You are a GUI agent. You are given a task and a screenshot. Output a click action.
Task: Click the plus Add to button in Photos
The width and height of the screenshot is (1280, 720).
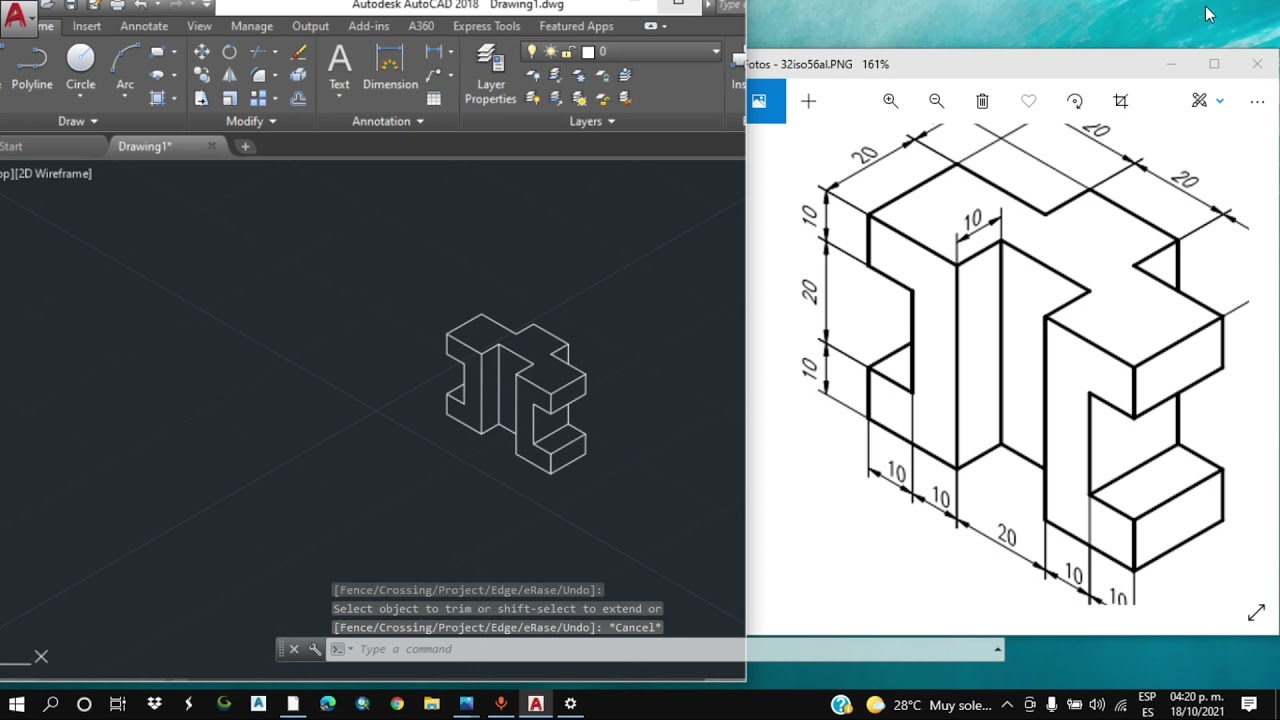pyautogui.click(x=808, y=101)
